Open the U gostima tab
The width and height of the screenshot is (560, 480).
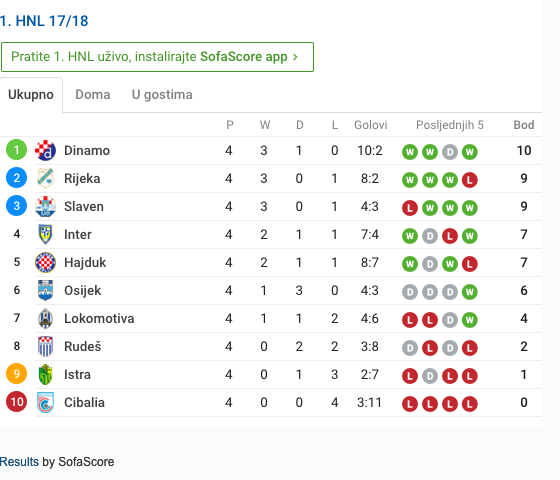[162, 95]
